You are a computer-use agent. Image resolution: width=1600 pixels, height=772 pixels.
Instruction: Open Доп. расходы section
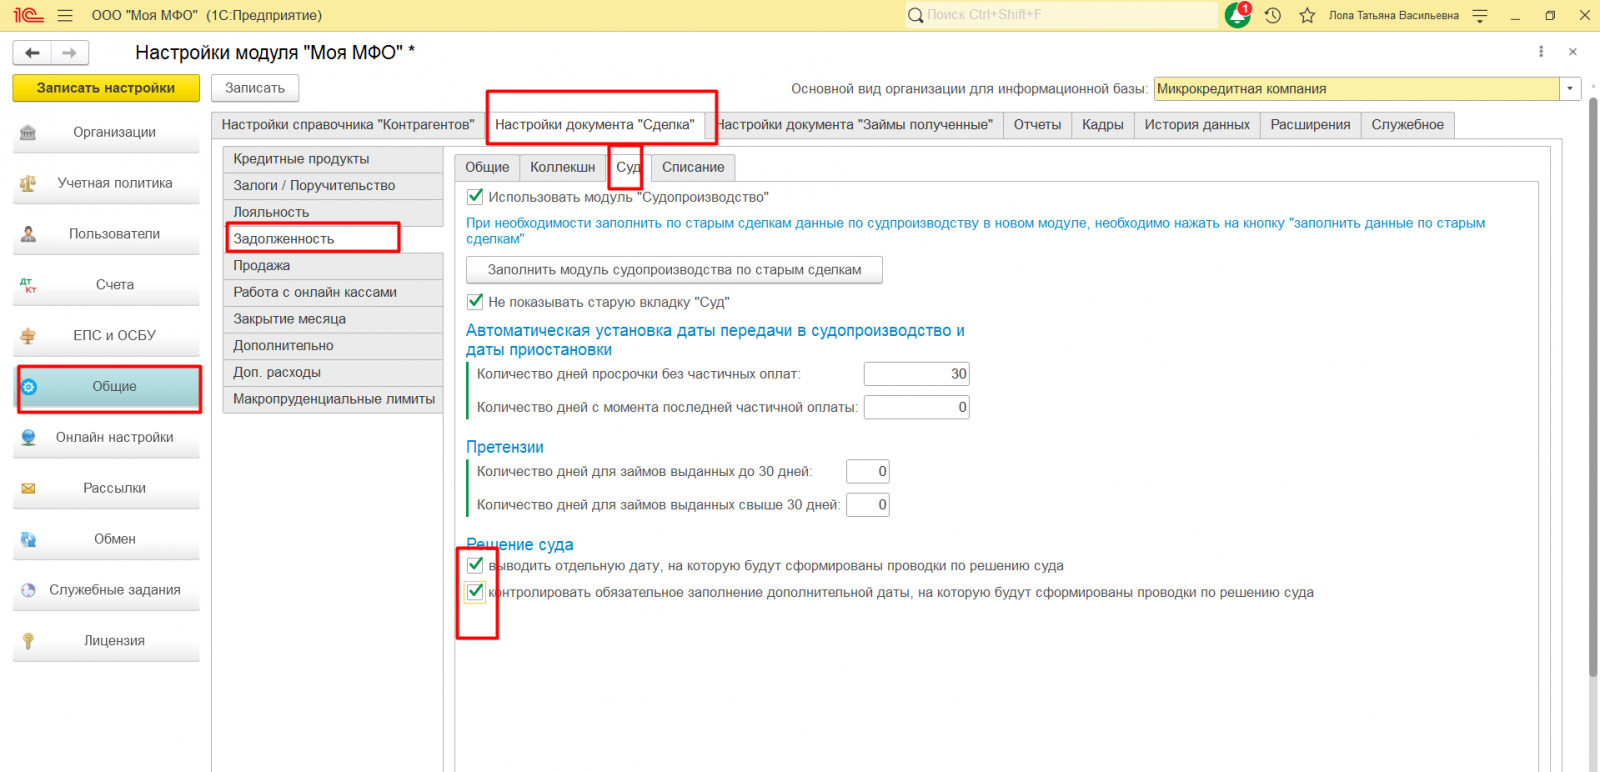click(x=333, y=372)
